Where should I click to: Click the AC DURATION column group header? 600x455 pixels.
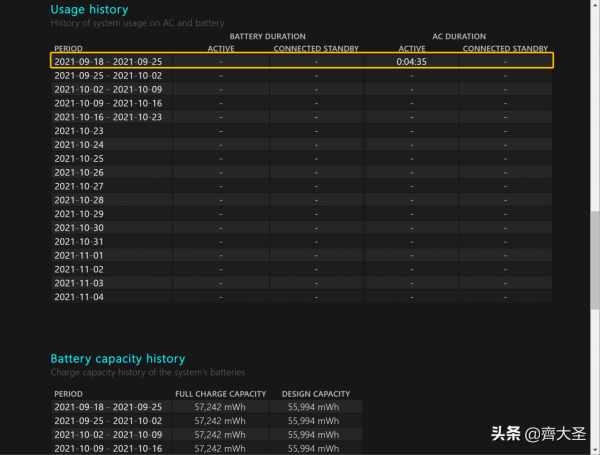[x=458, y=37]
